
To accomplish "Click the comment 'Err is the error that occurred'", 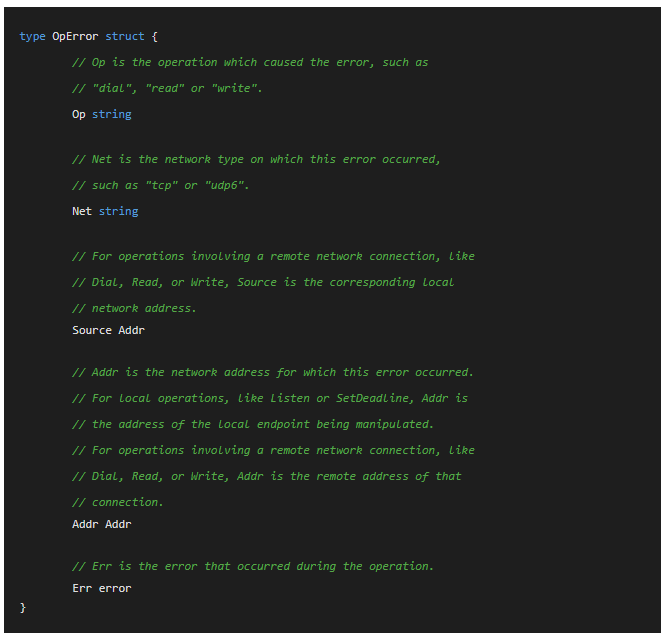I will click(x=253, y=566).
